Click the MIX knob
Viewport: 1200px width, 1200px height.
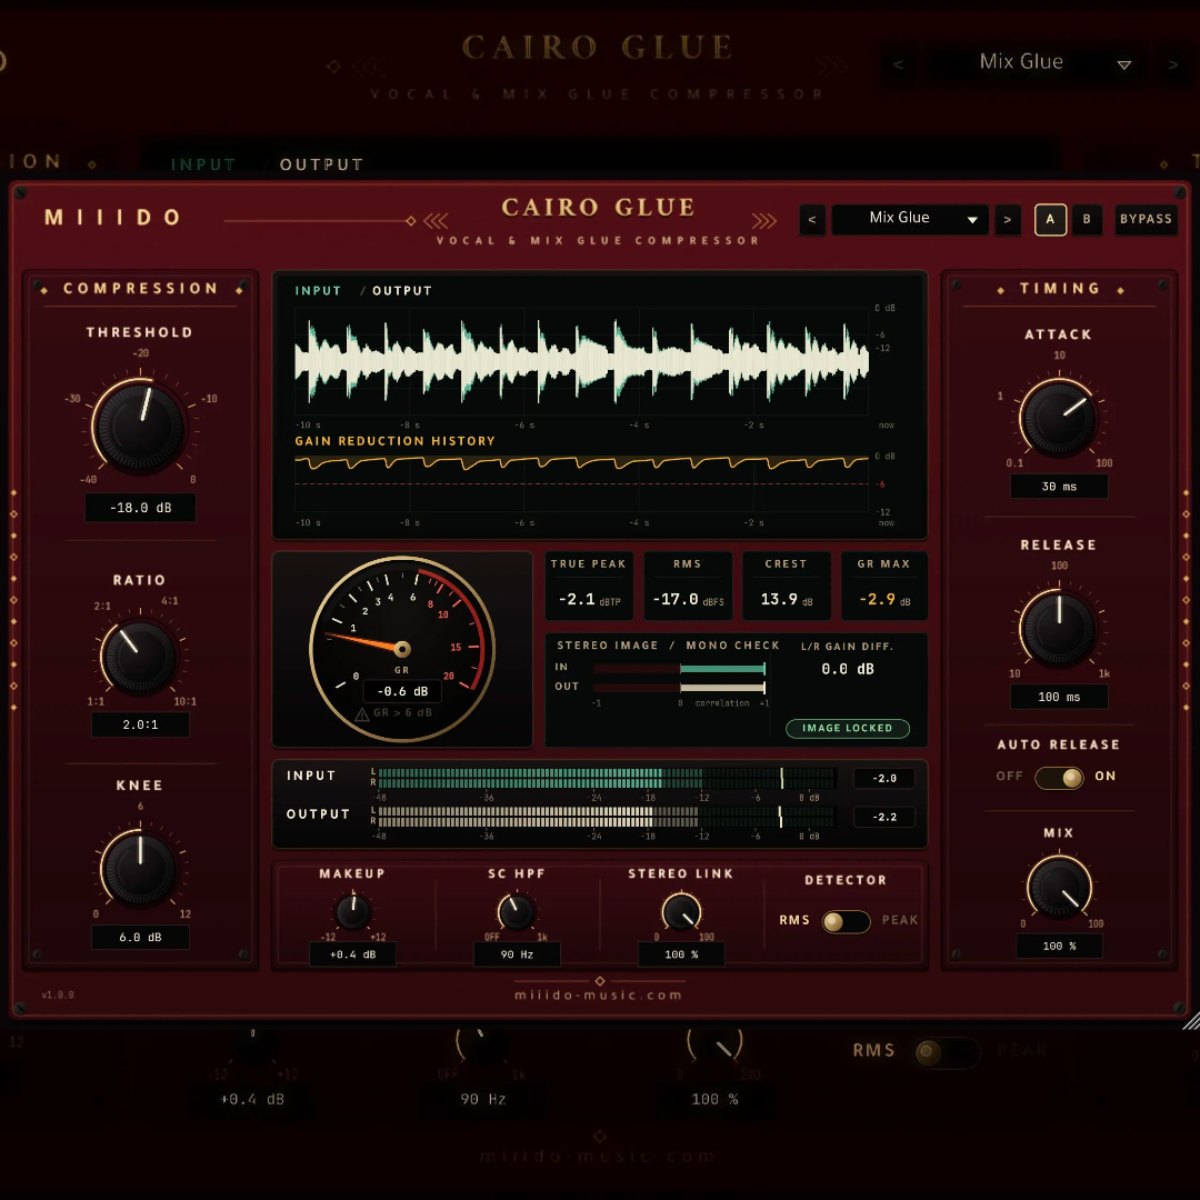(1059, 887)
